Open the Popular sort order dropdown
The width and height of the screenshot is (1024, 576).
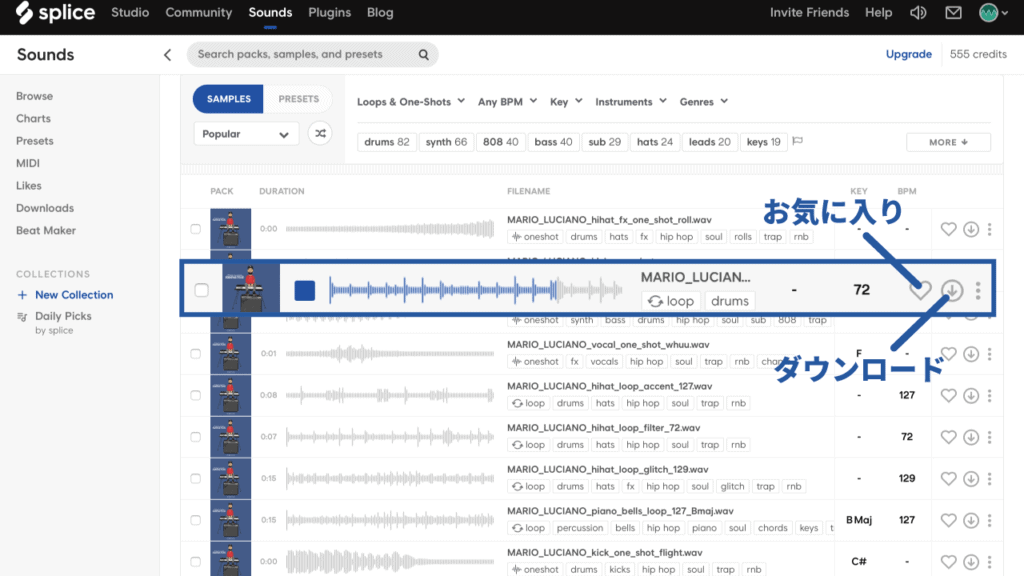[x=246, y=133]
